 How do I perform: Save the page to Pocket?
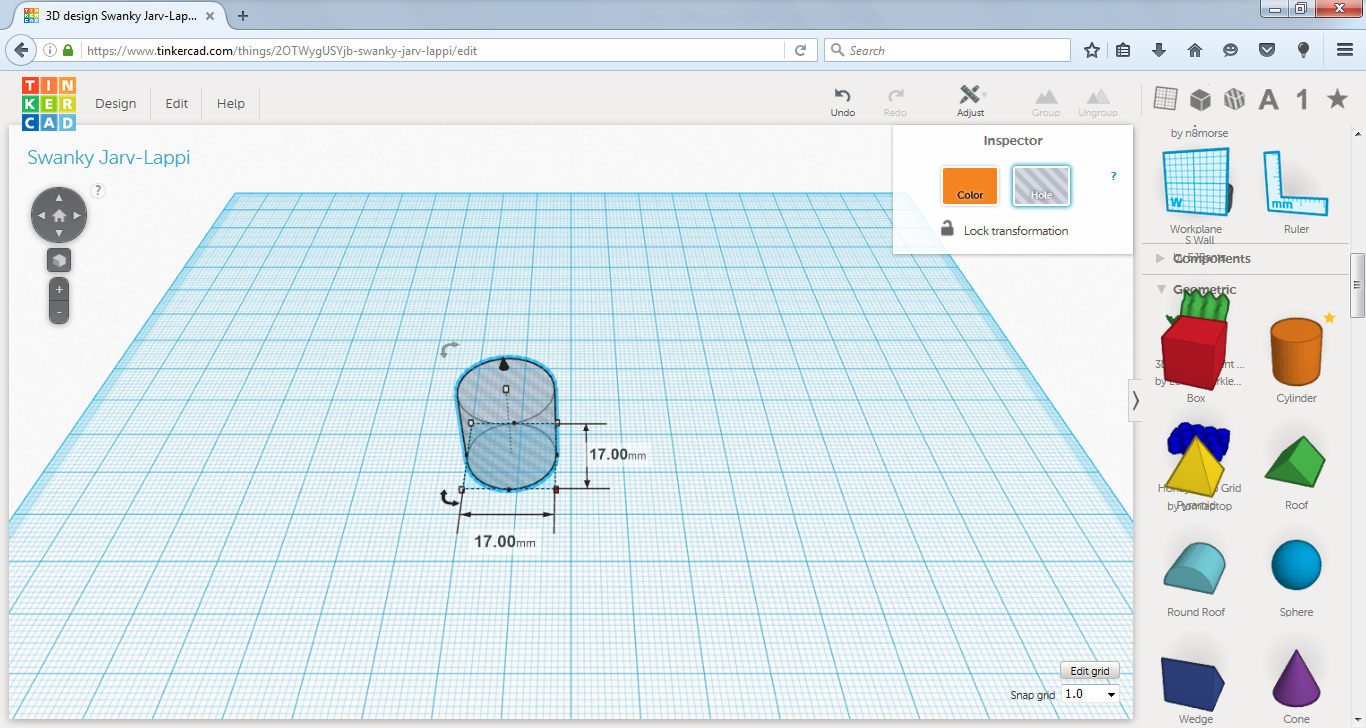tap(1266, 50)
